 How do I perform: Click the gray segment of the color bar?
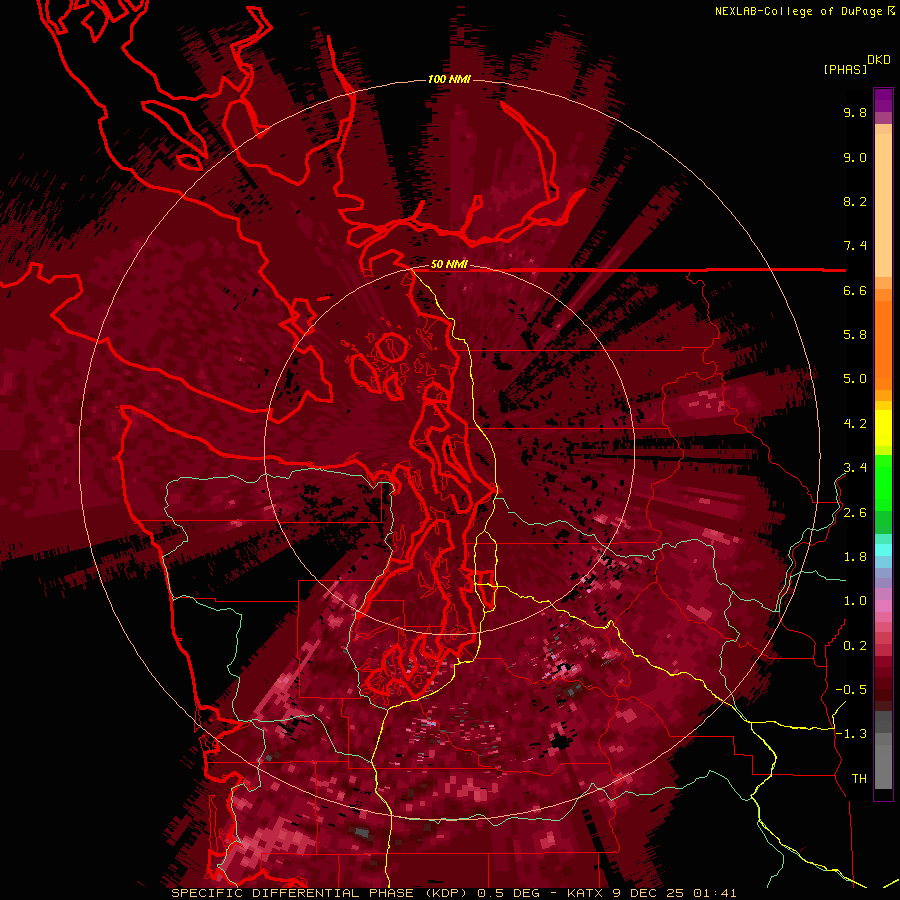883,749
